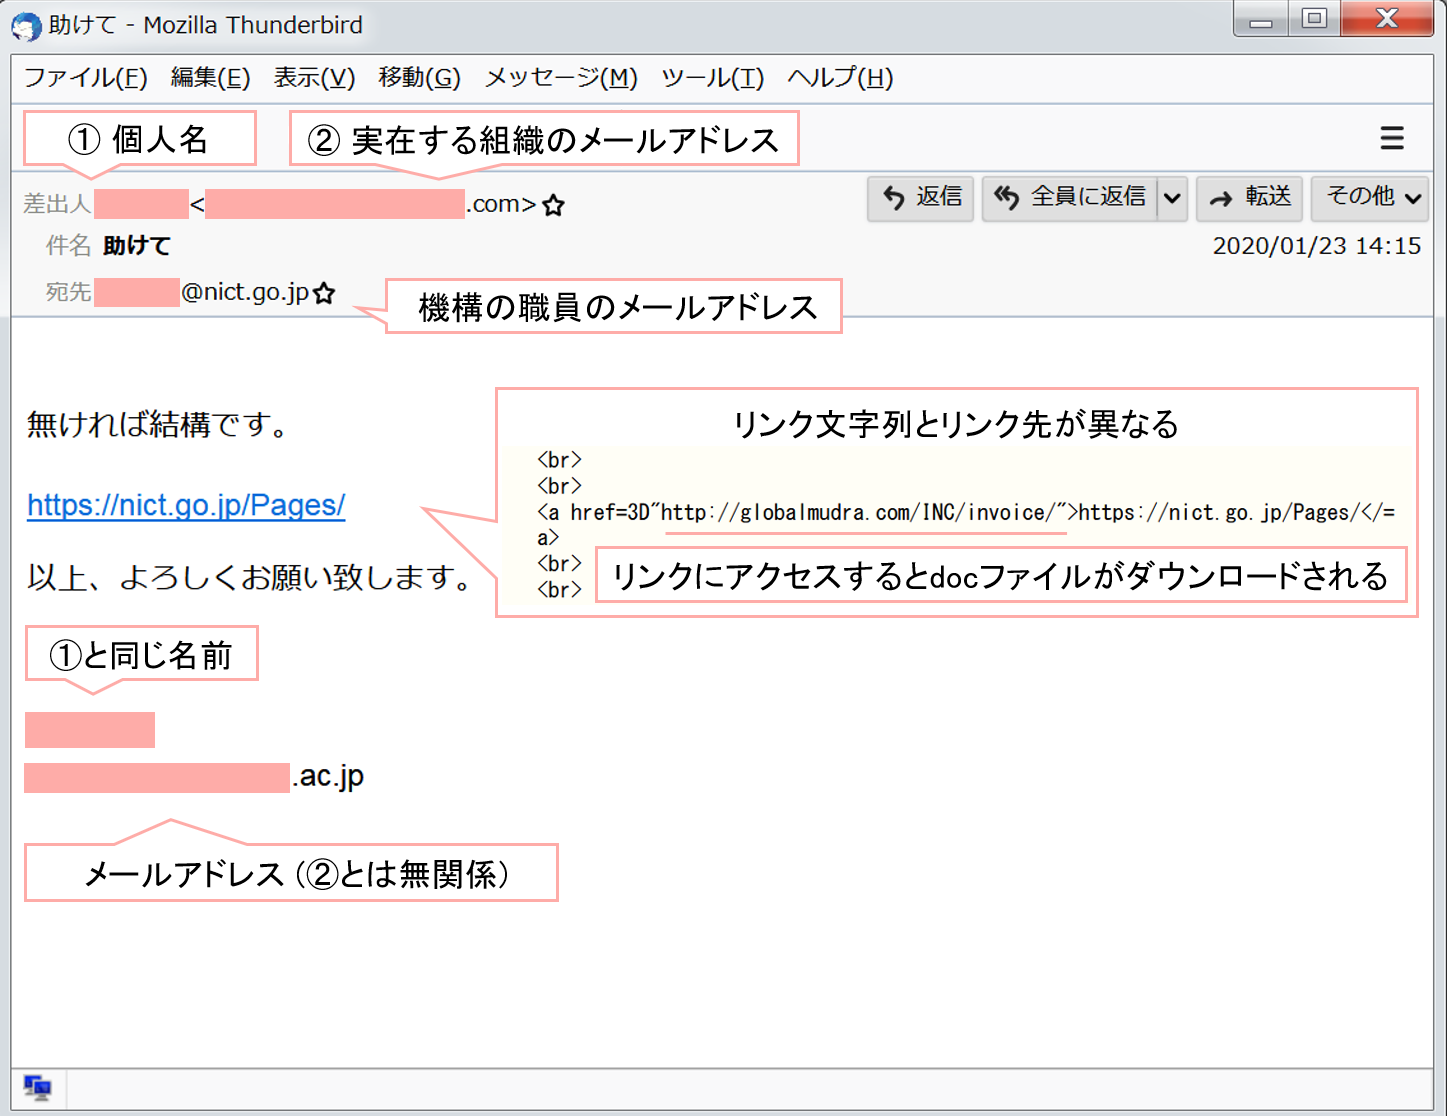The width and height of the screenshot is (1447, 1116).
Task: Open the 移動(G) menu
Action: coord(419,78)
